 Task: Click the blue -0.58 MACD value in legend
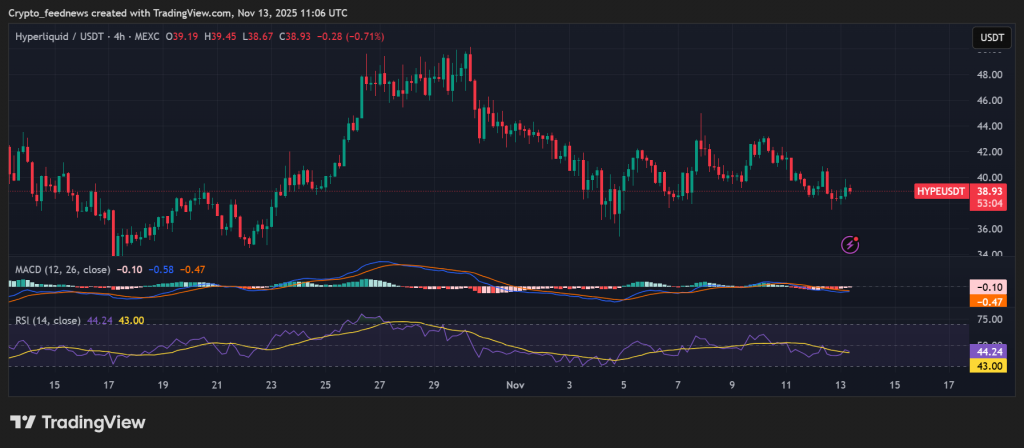[162, 269]
